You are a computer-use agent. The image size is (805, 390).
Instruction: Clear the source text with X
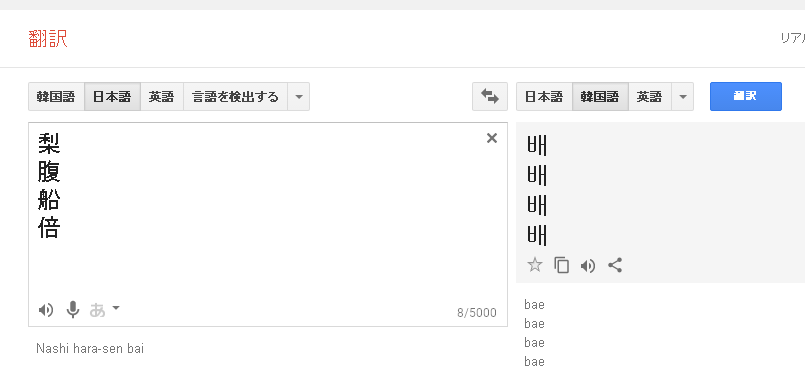pyautogui.click(x=492, y=138)
